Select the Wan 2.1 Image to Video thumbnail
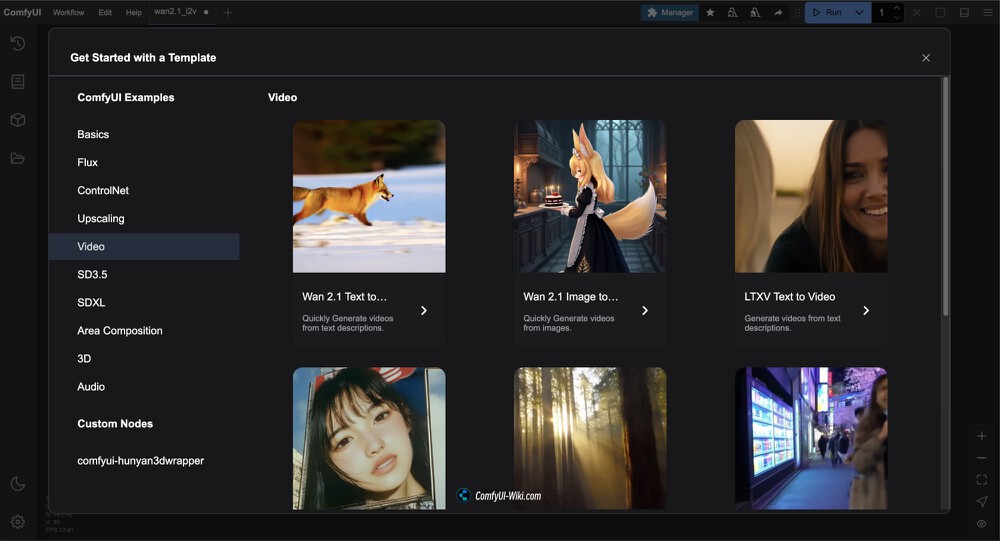The width and height of the screenshot is (1000, 541). pos(590,196)
